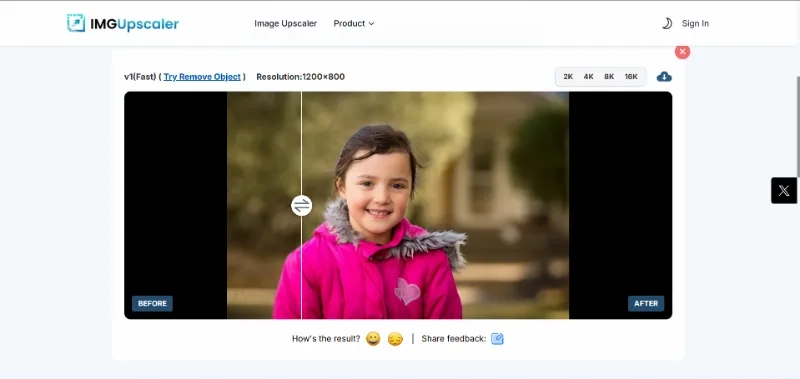Click the BEFORE label badge

coord(152,304)
